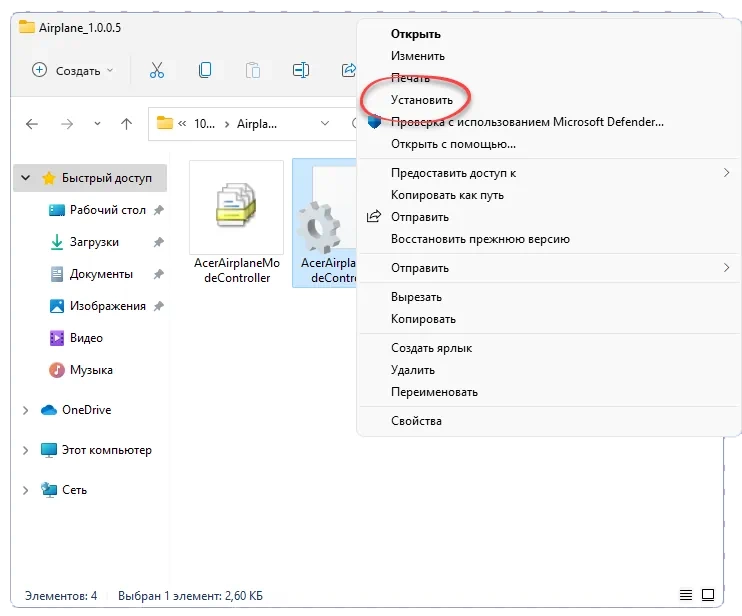Go up one folder level arrow
The height and width of the screenshot is (616, 742).
(x=126, y=124)
